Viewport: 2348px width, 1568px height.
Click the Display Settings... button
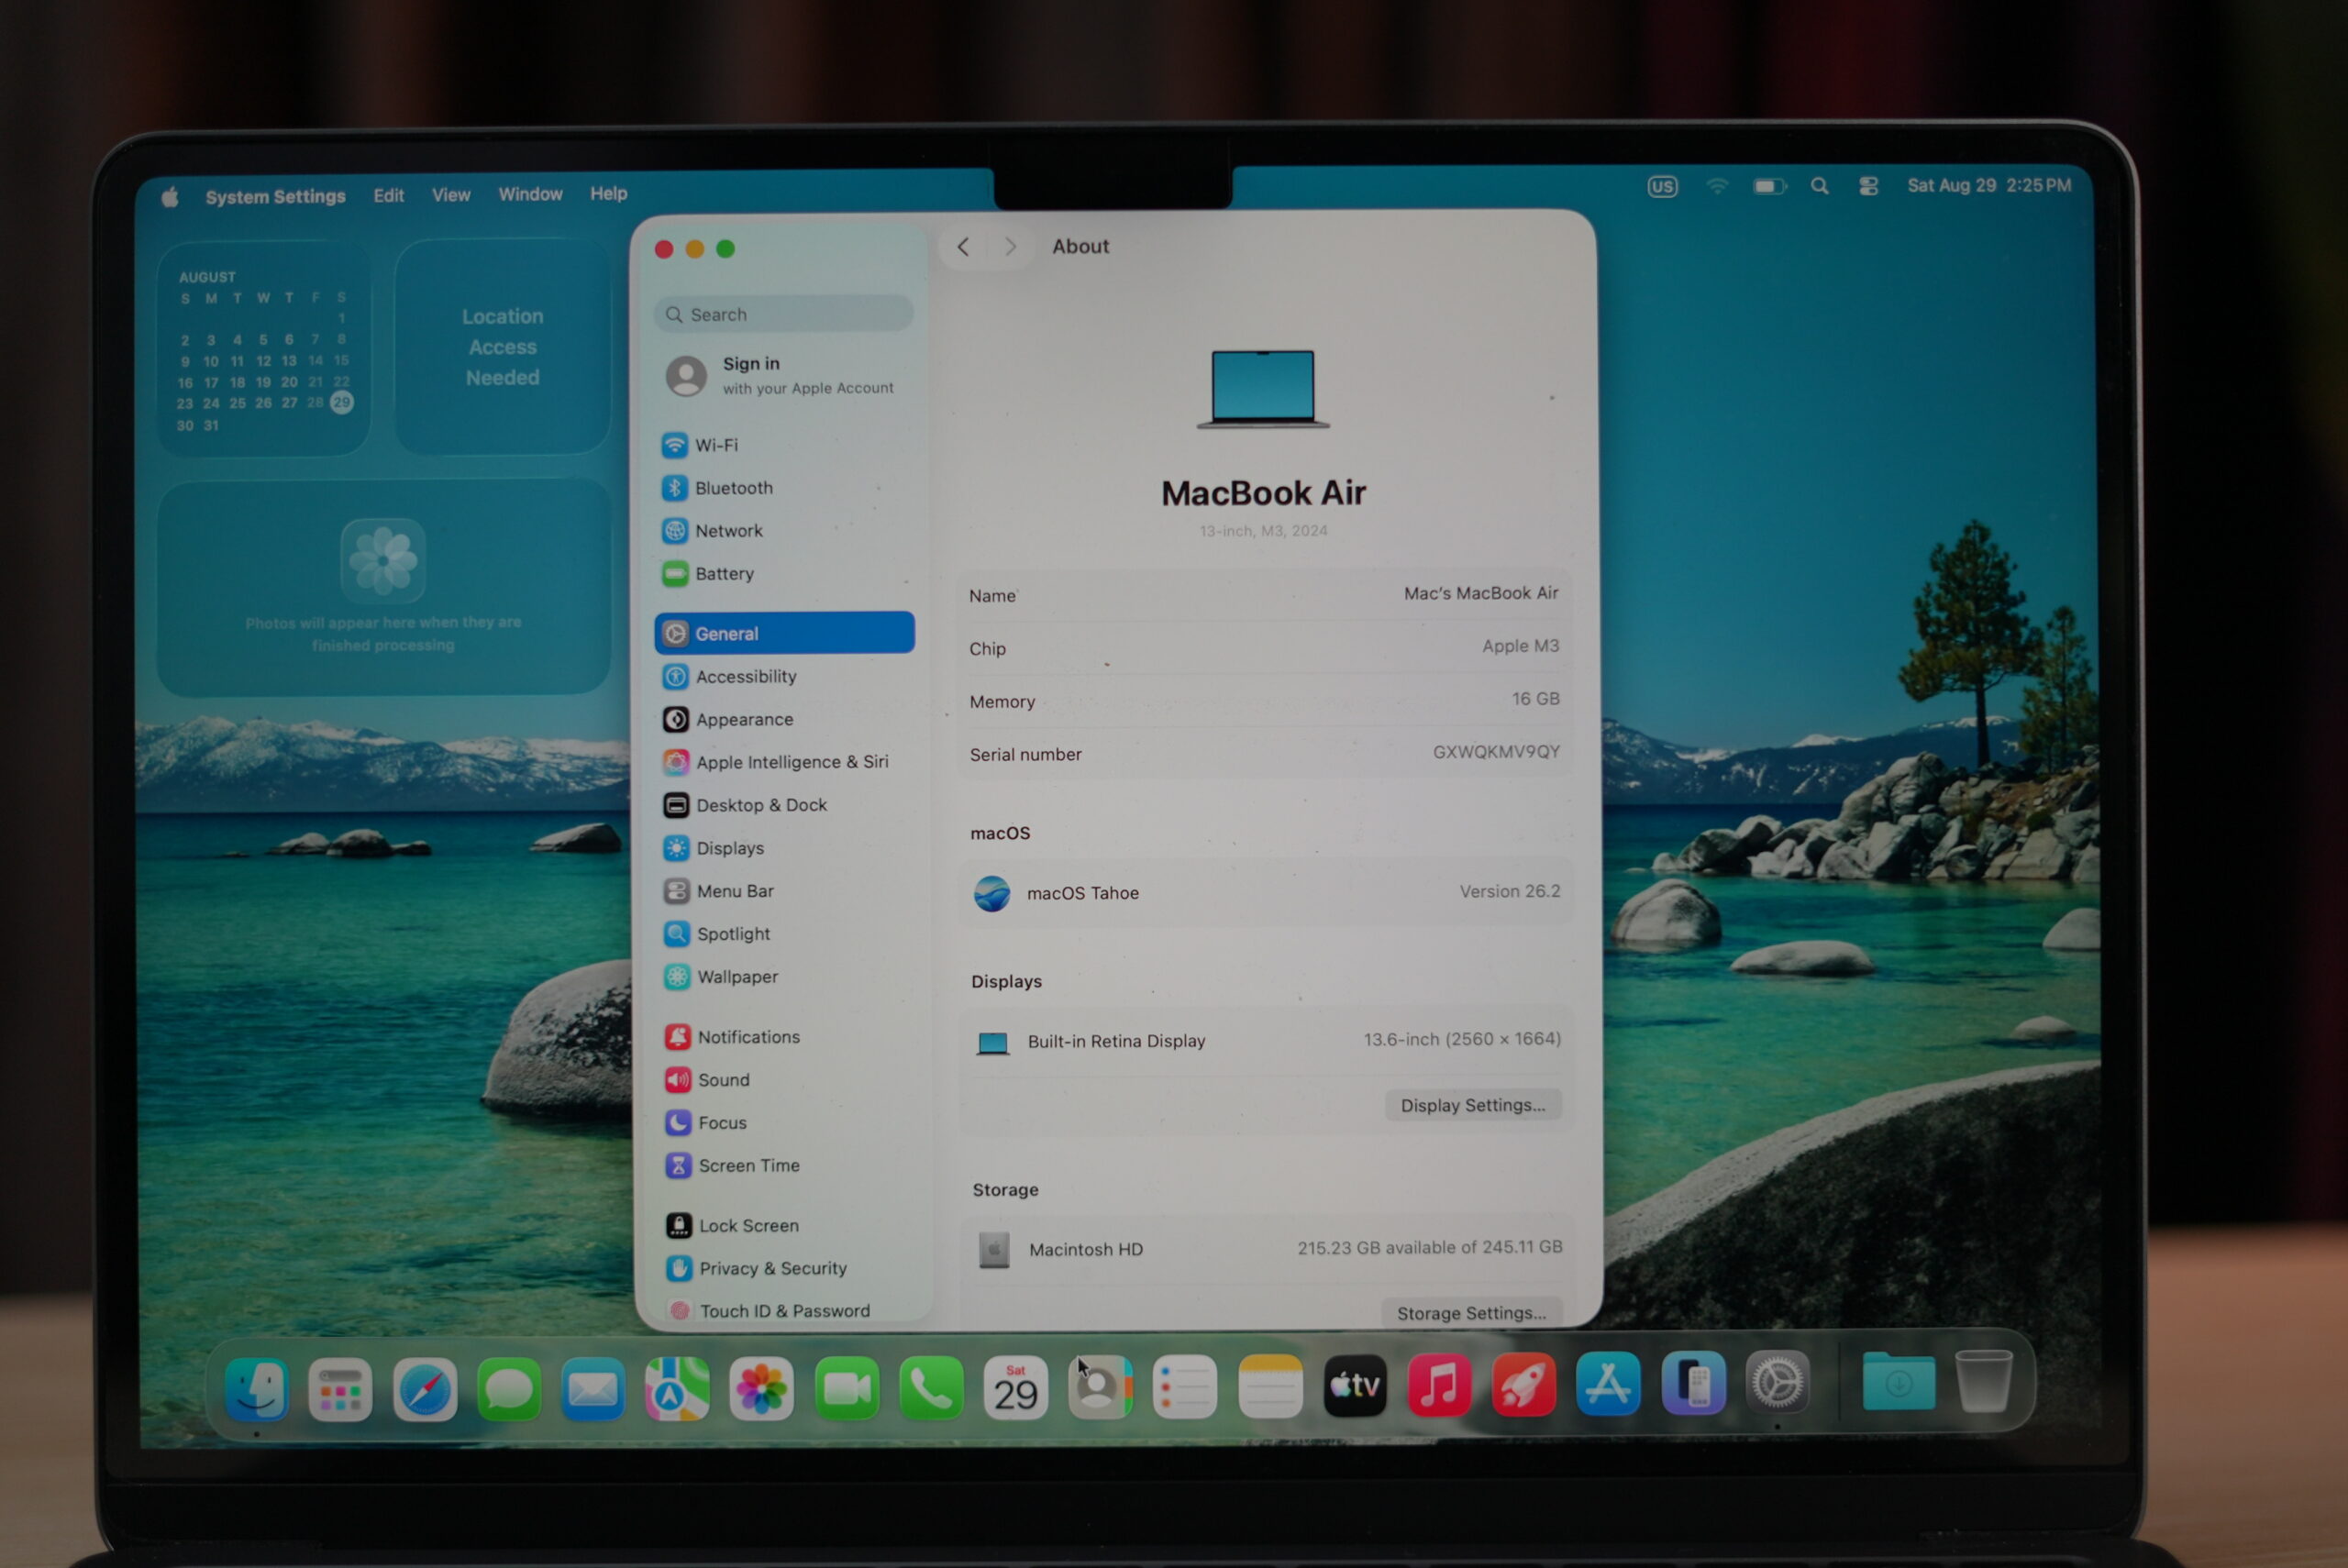(1473, 1105)
